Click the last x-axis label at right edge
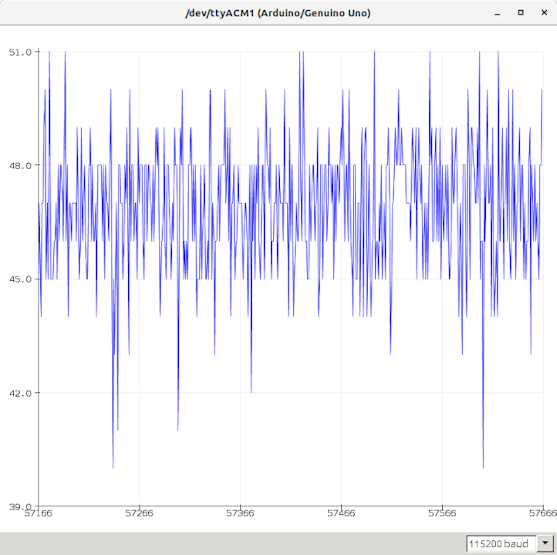 point(543,513)
